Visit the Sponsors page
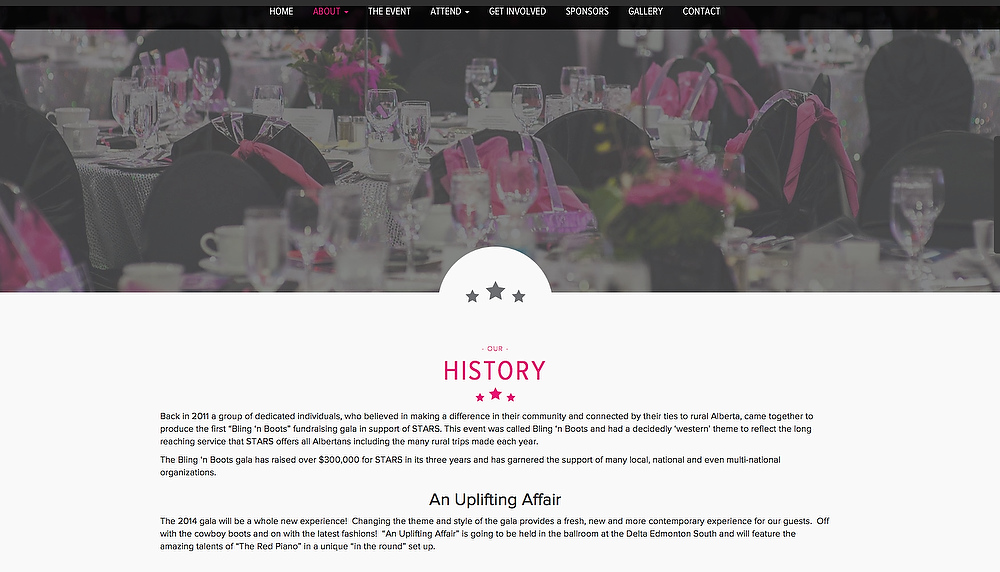This screenshot has width=1000, height=572. click(587, 11)
